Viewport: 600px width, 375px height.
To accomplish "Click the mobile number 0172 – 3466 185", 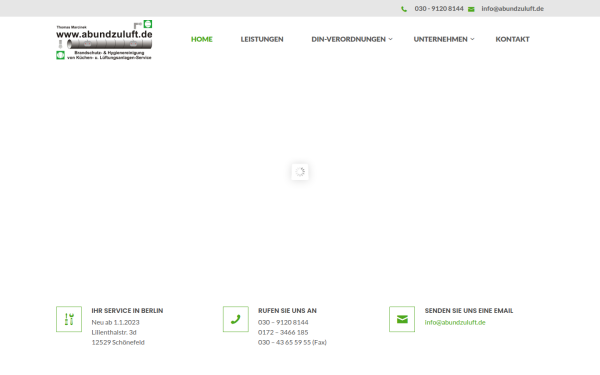I will (x=283, y=332).
